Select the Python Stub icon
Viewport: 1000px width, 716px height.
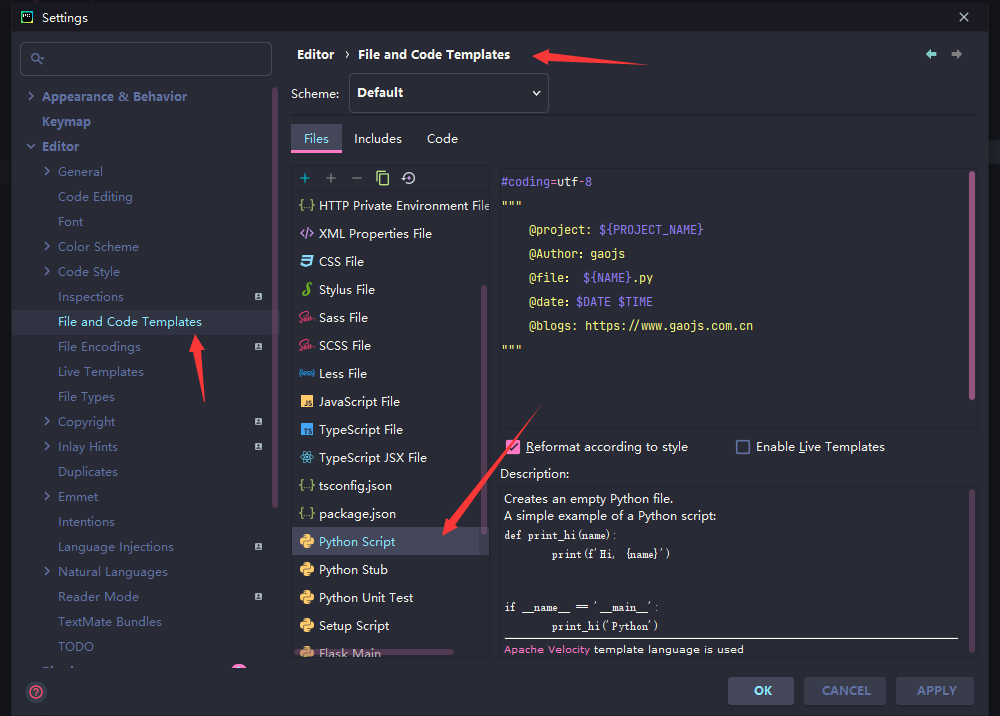tap(307, 569)
